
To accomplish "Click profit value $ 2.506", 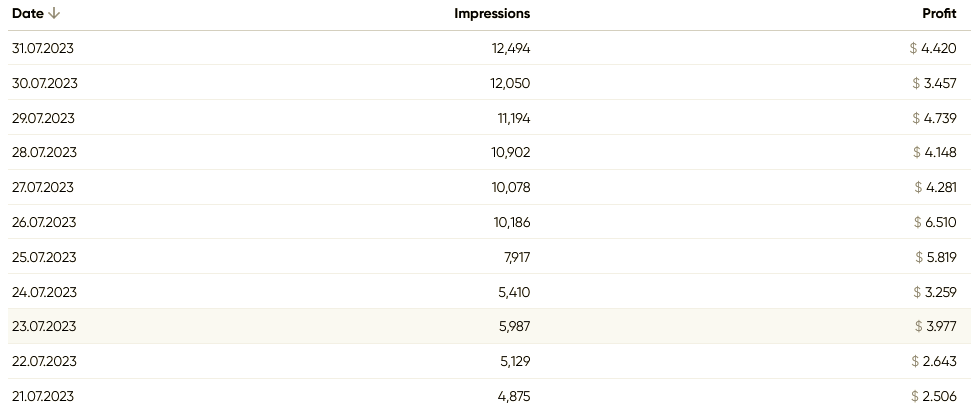I will [x=934, y=396].
